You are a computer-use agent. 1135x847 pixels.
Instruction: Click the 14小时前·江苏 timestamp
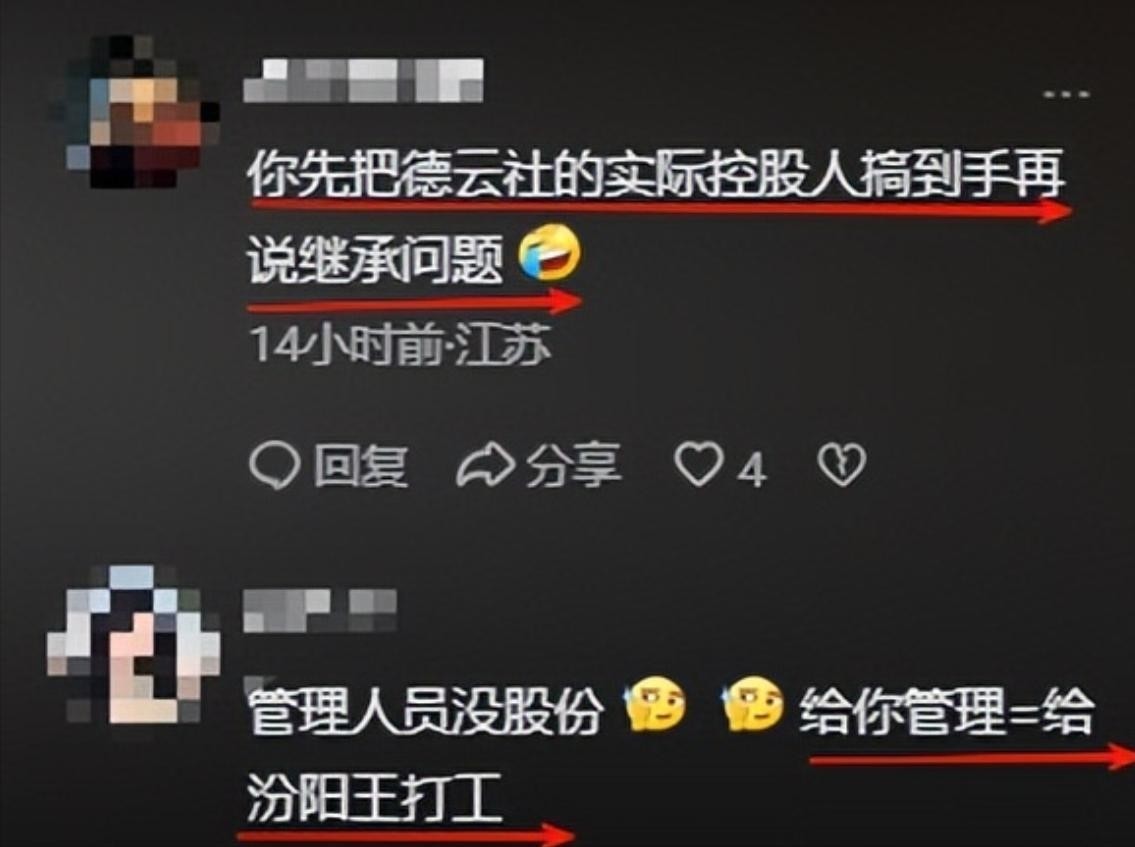[400, 345]
